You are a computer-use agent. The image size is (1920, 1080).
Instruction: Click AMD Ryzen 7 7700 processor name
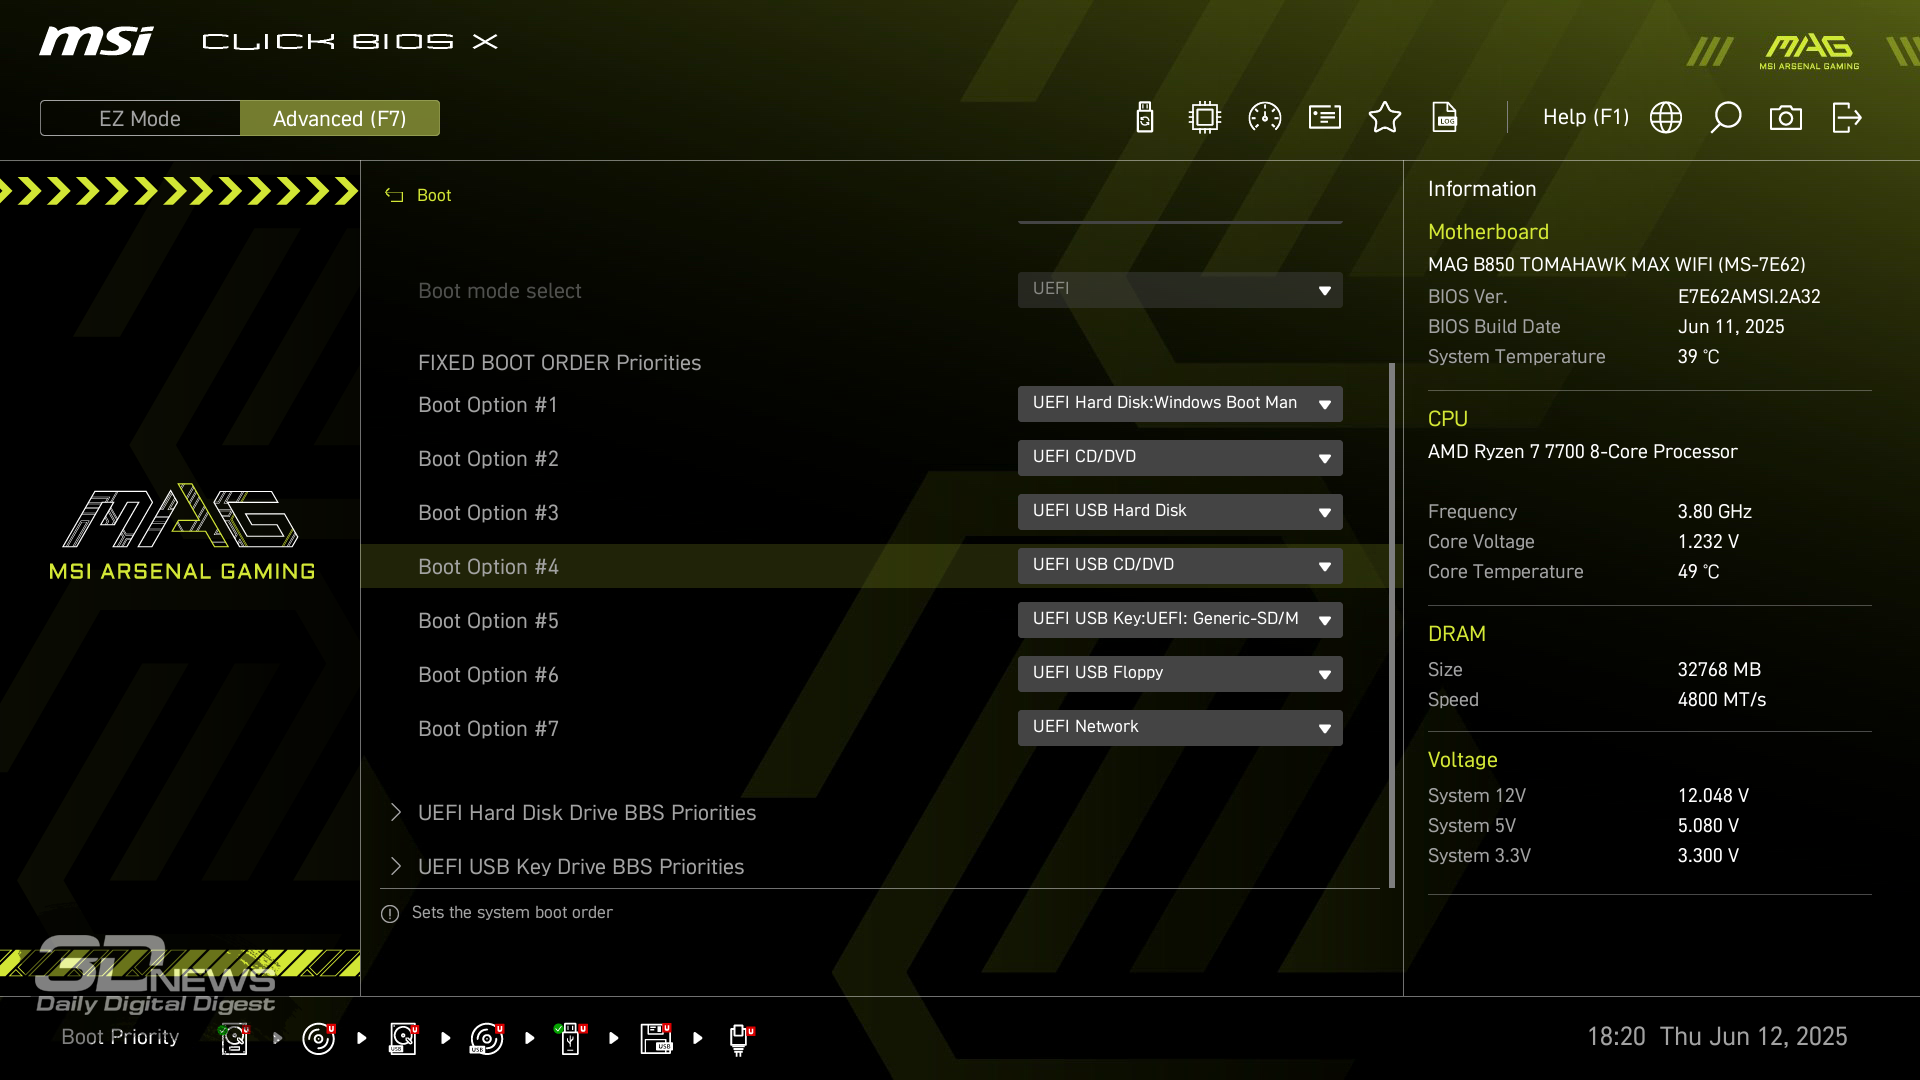point(1582,452)
